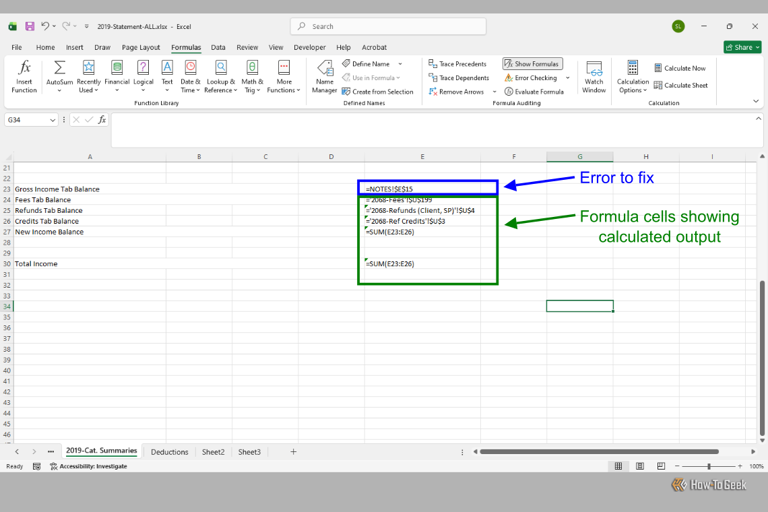Click Trace Dependents
Image resolution: width=768 pixels, height=512 pixels.
458,77
